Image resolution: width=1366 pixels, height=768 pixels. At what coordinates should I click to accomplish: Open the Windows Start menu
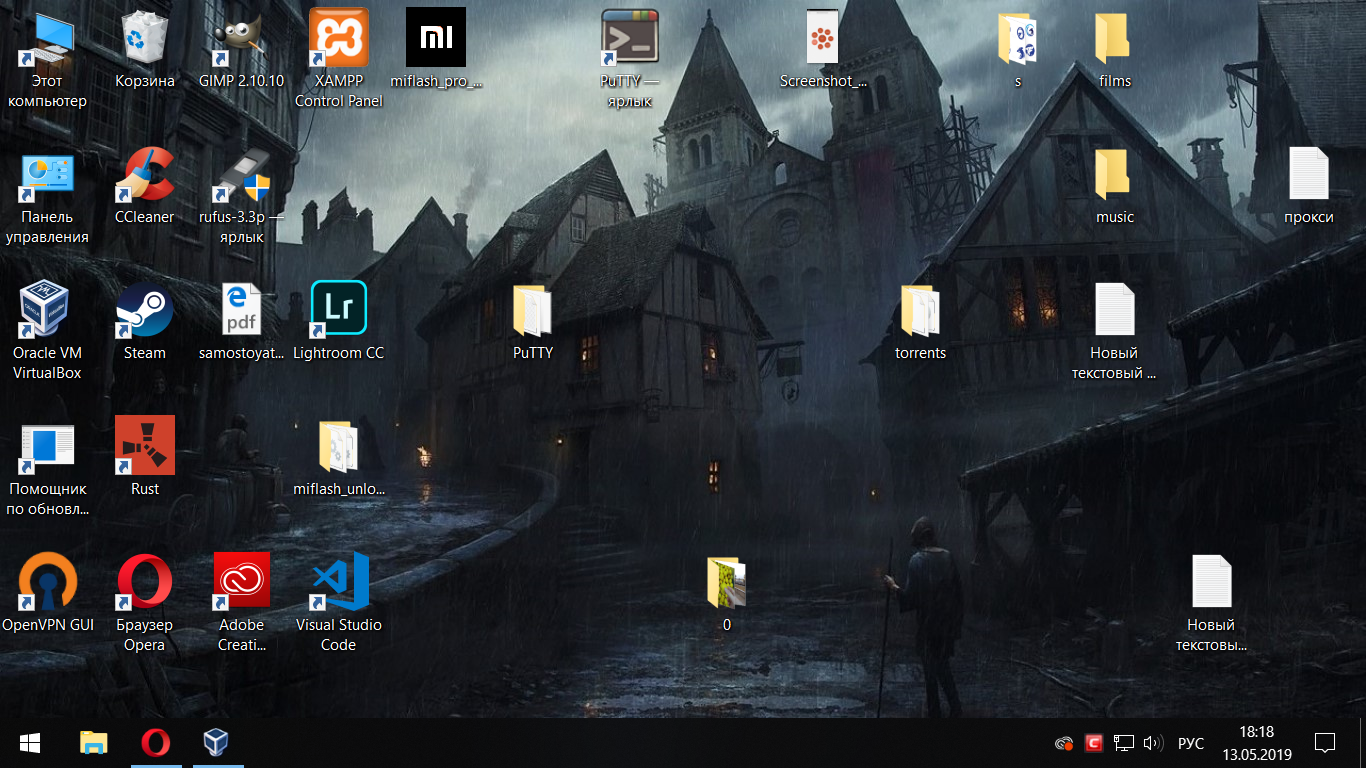pos(30,743)
